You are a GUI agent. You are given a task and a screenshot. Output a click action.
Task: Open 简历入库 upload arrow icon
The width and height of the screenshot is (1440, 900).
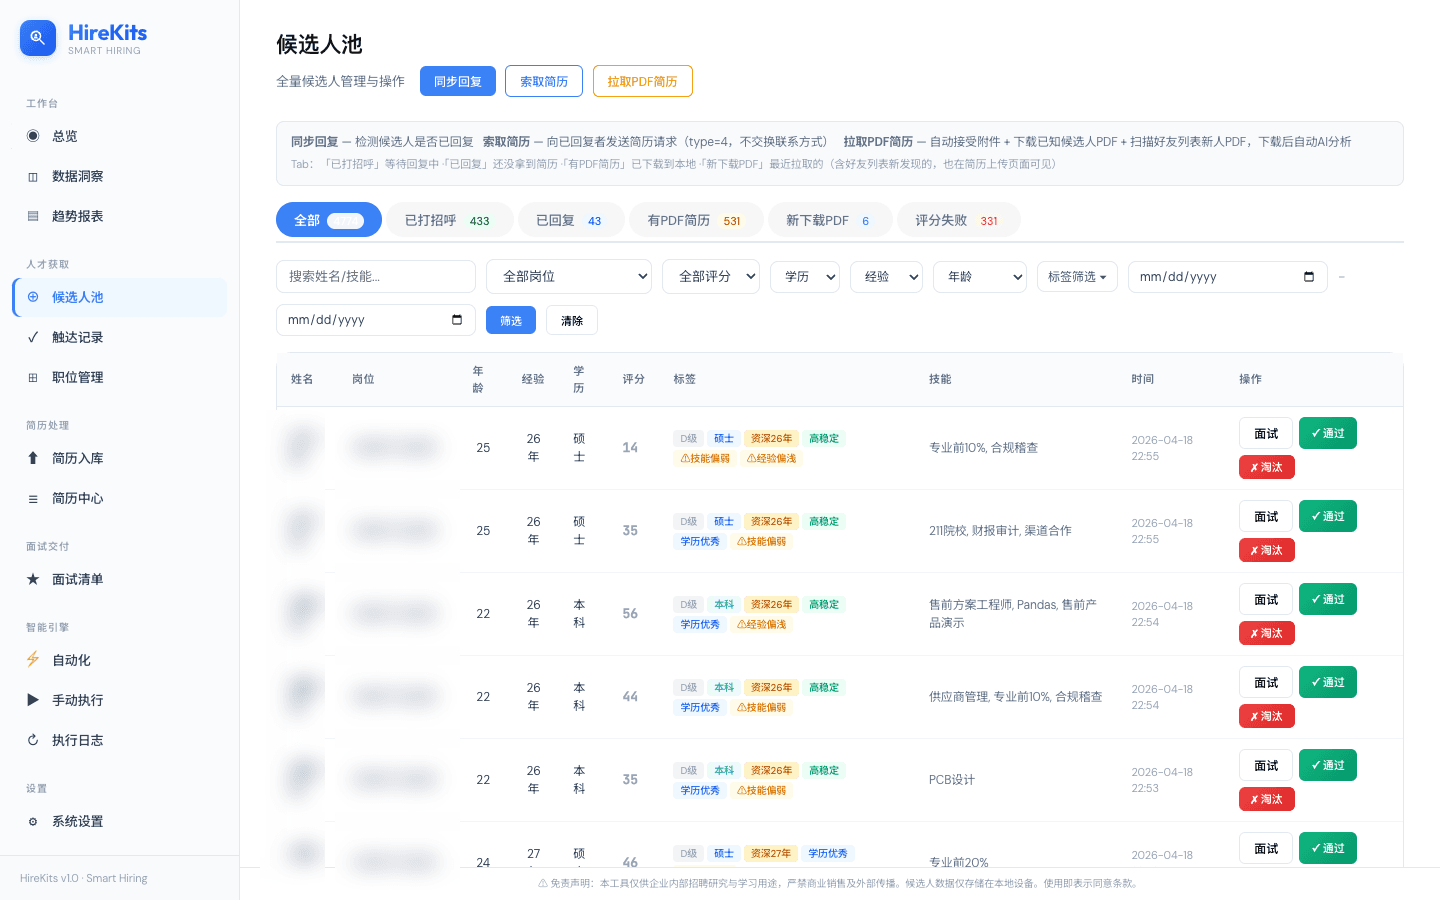coord(33,458)
